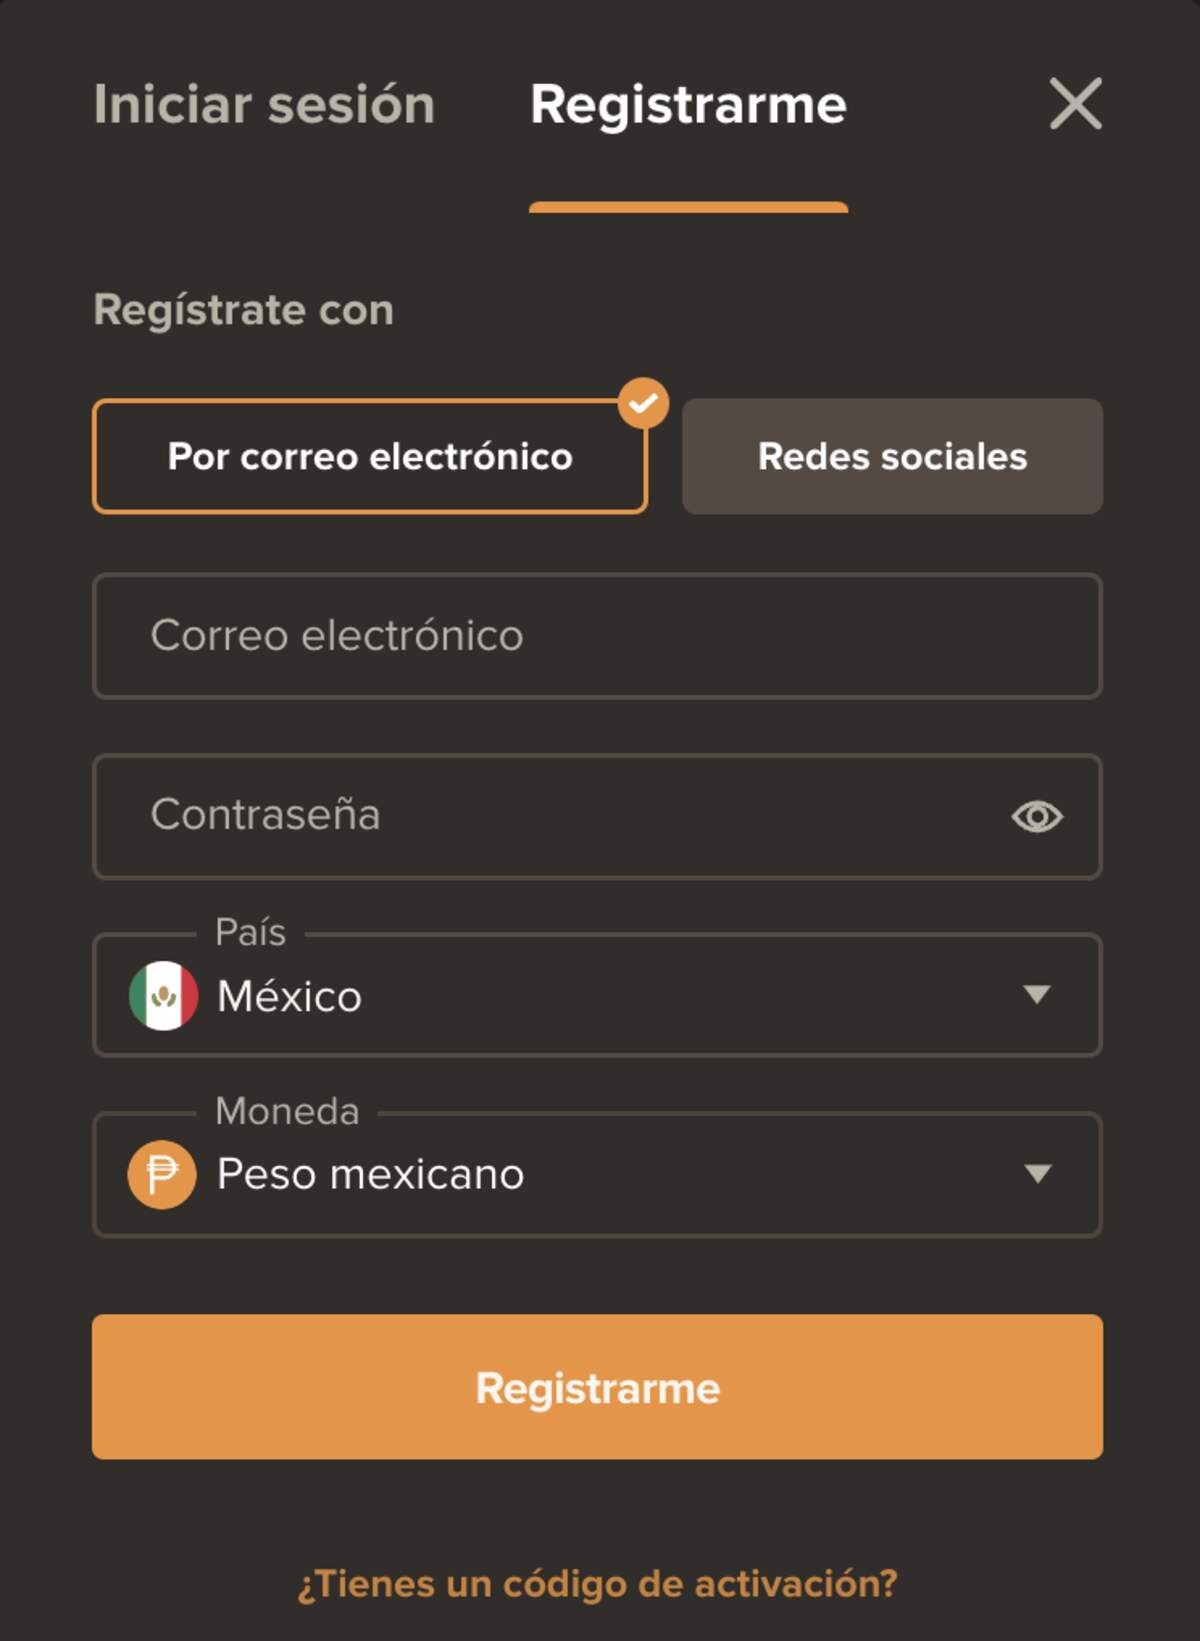Screen dimensions: 1200x1641
Task: Expand the currency selector showing Peso mexicano
Action: pyautogui.click(x=597, y=1175)
